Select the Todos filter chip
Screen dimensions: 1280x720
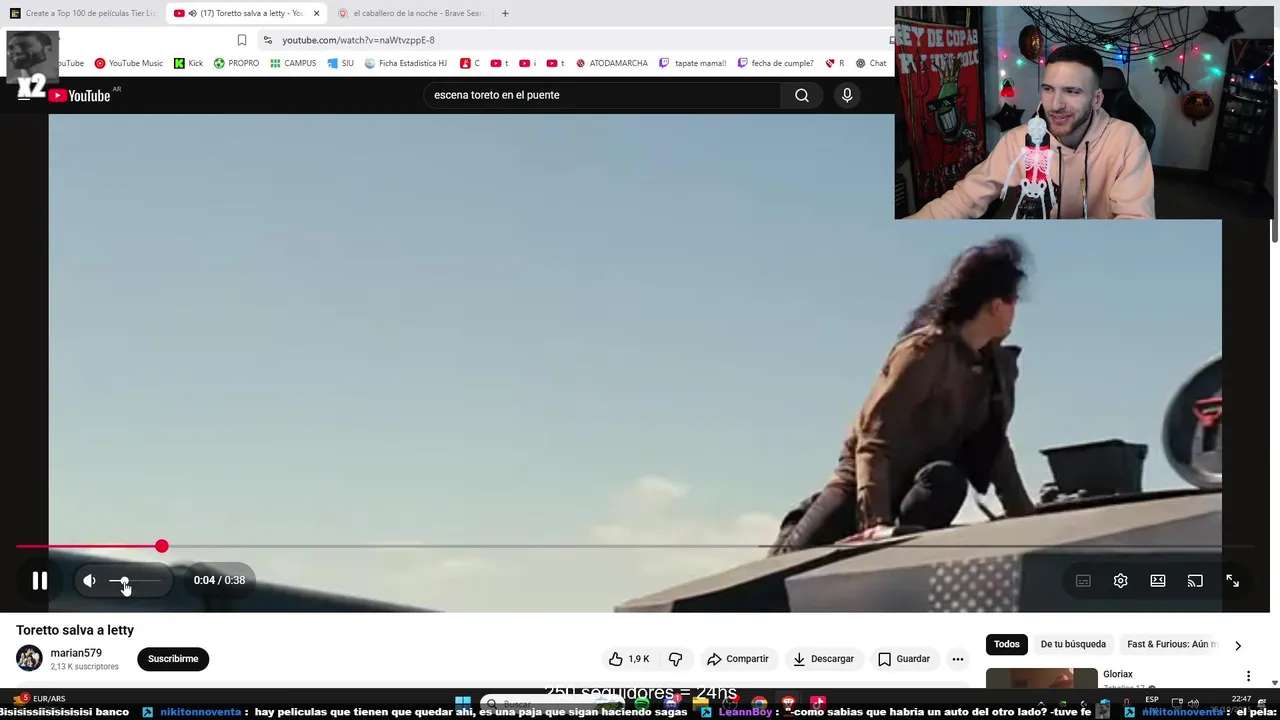(1007, 644)
